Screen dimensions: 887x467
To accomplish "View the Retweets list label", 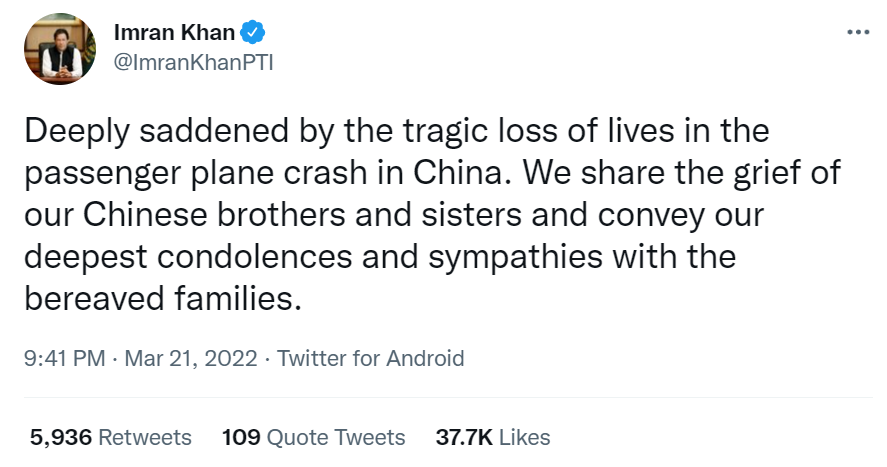I will point(145,437).
